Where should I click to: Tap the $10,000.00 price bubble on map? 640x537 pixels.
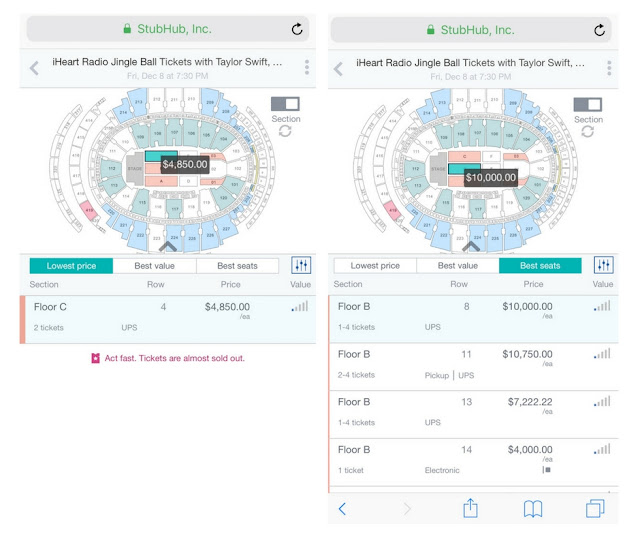pos(491,178)
